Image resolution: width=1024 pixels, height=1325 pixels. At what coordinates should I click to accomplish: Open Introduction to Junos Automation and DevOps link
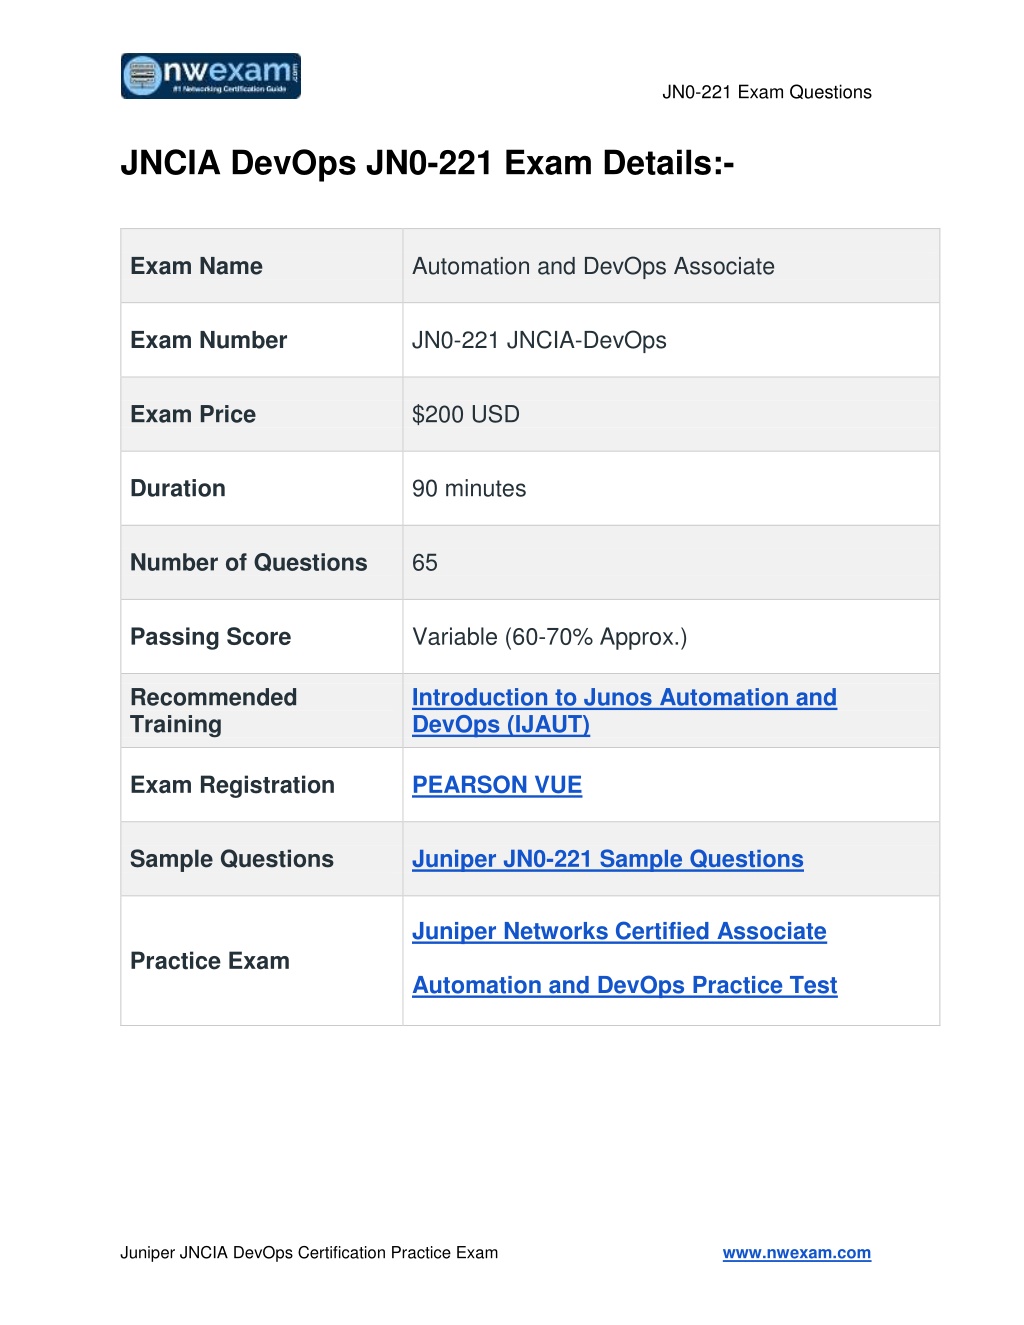click(624, 711)
